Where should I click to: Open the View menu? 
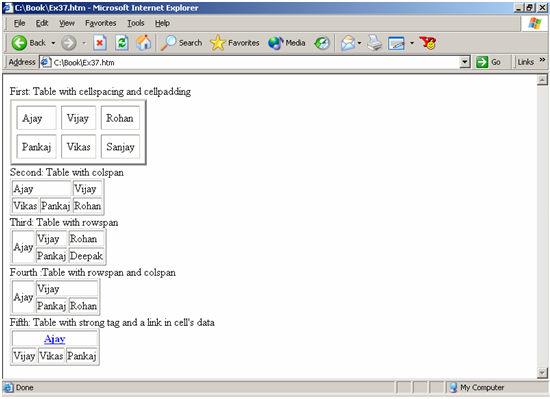[x=67, y=23]
